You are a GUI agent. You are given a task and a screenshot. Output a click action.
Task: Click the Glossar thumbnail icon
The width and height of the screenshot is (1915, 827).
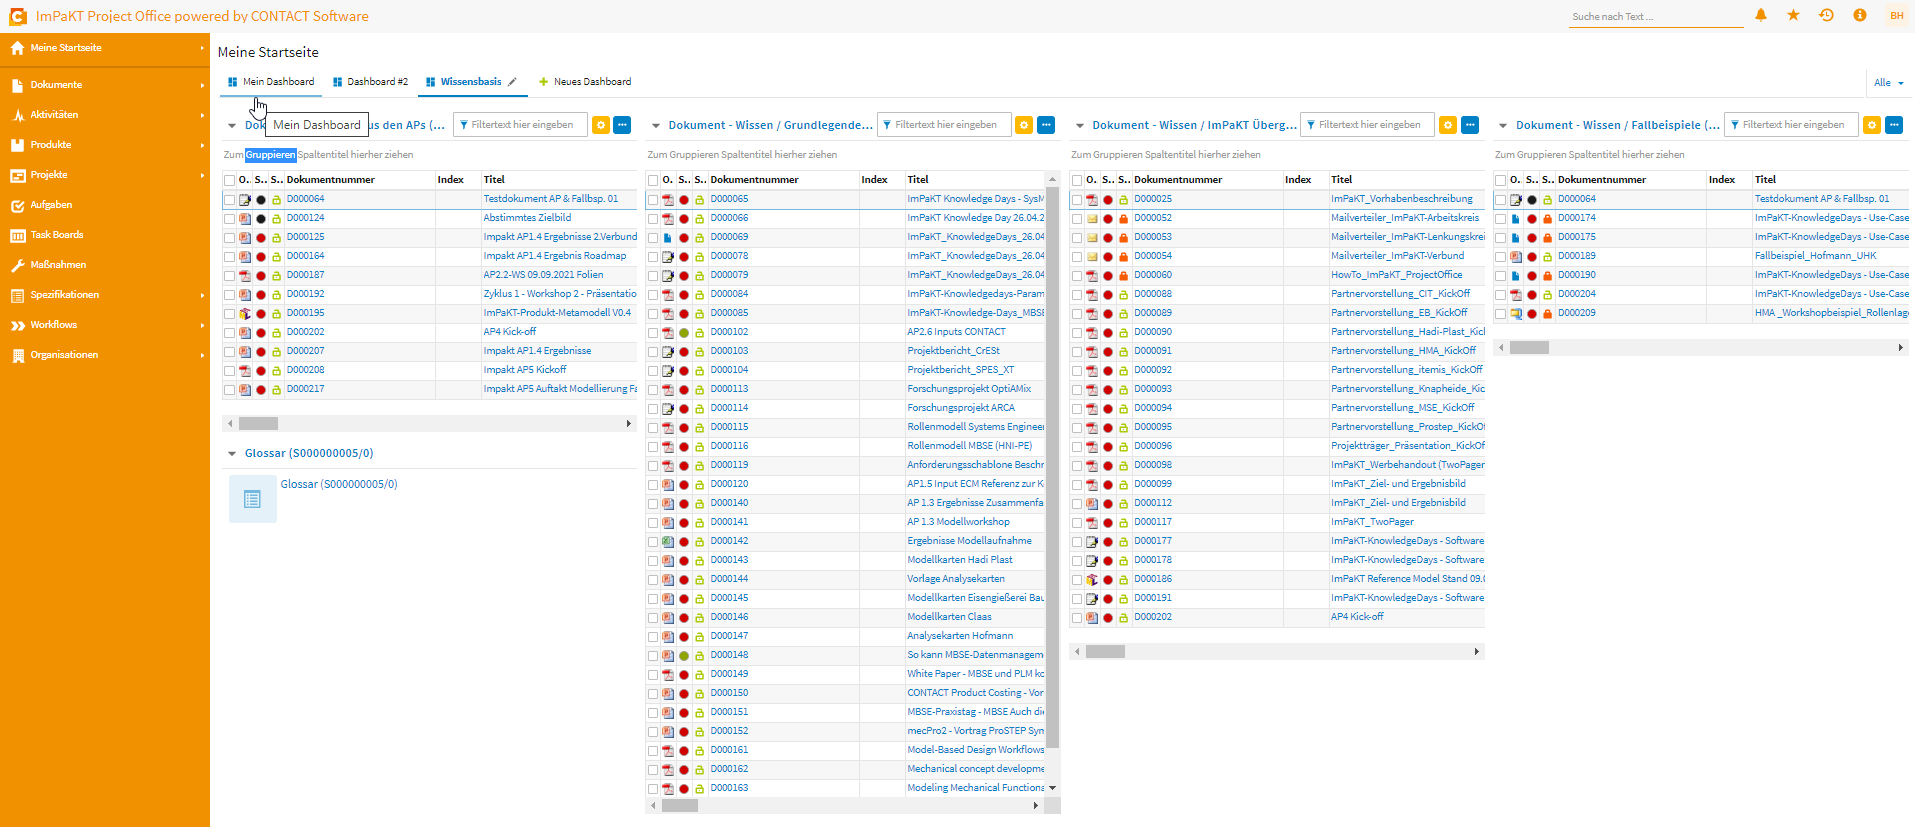pos(252,498)
